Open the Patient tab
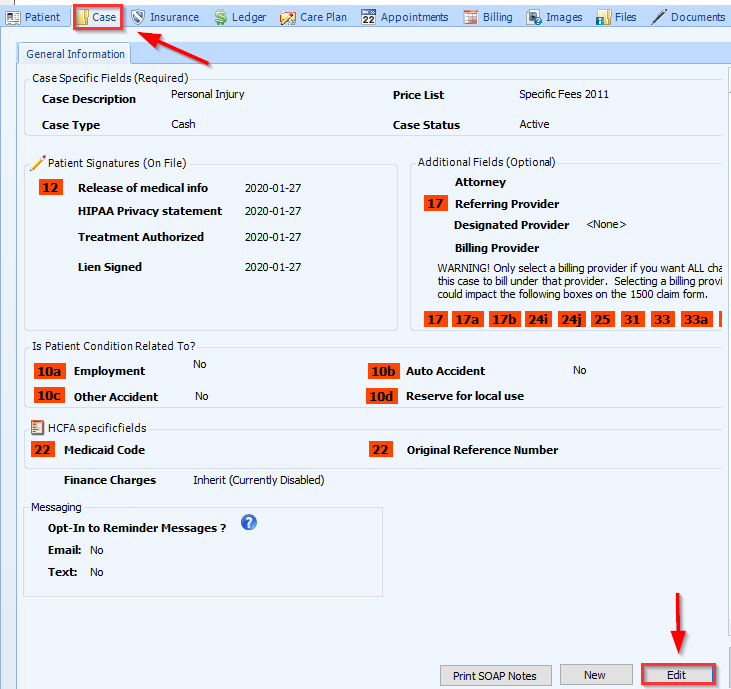Screen dimensions: 731x689 33,17
